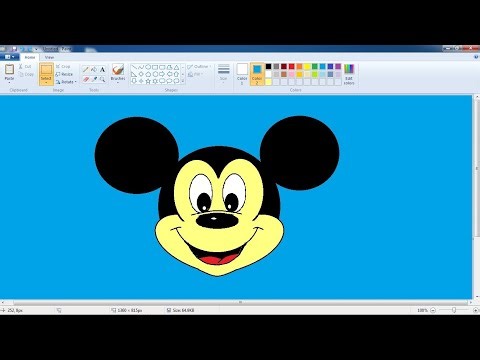Choose the Hexagon shape

click(x=155, y=74)
